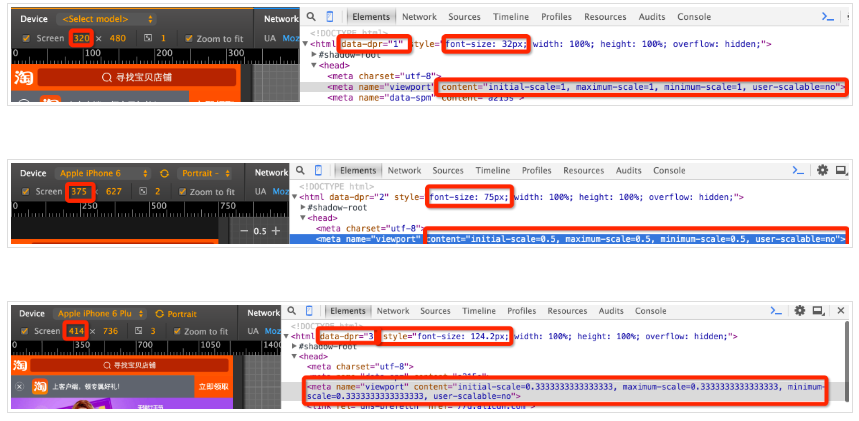Expand #shadow-root under html data-dpr="2"
Screen dimensions: 859x421
(303, 208)
